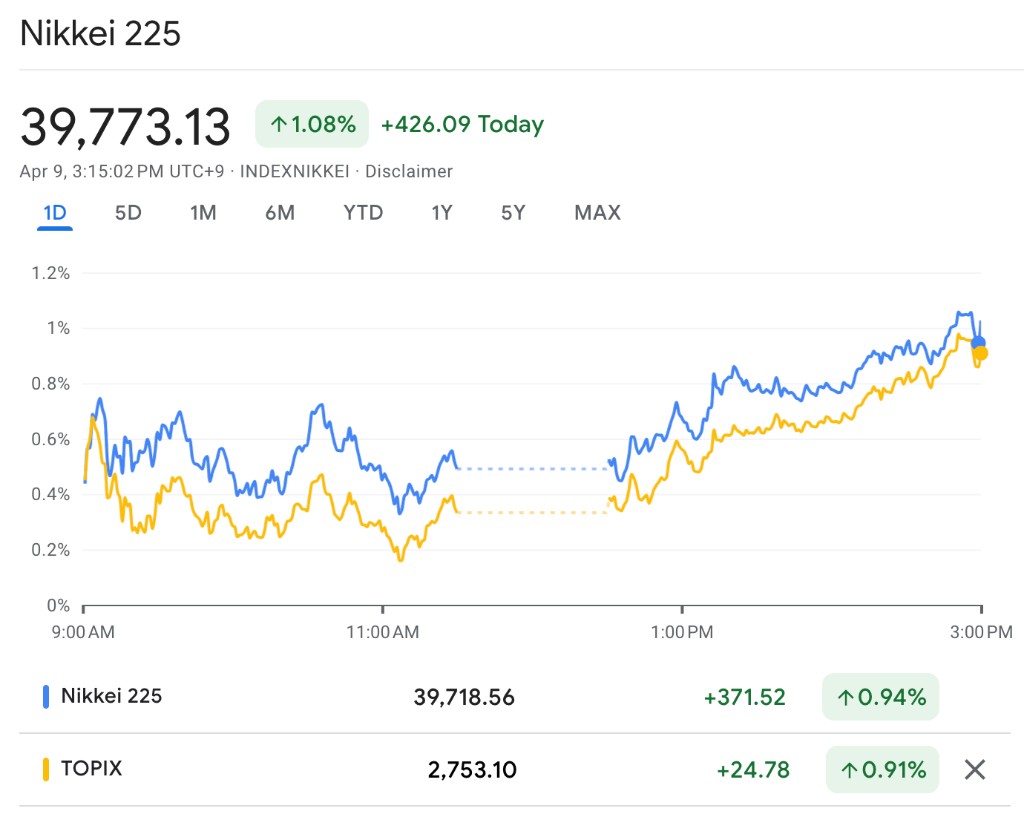The width and height of the screenshot is (1024, 823).
Task: Click the TOPIX 0.91% change badge
Action: tap(882, 769)
